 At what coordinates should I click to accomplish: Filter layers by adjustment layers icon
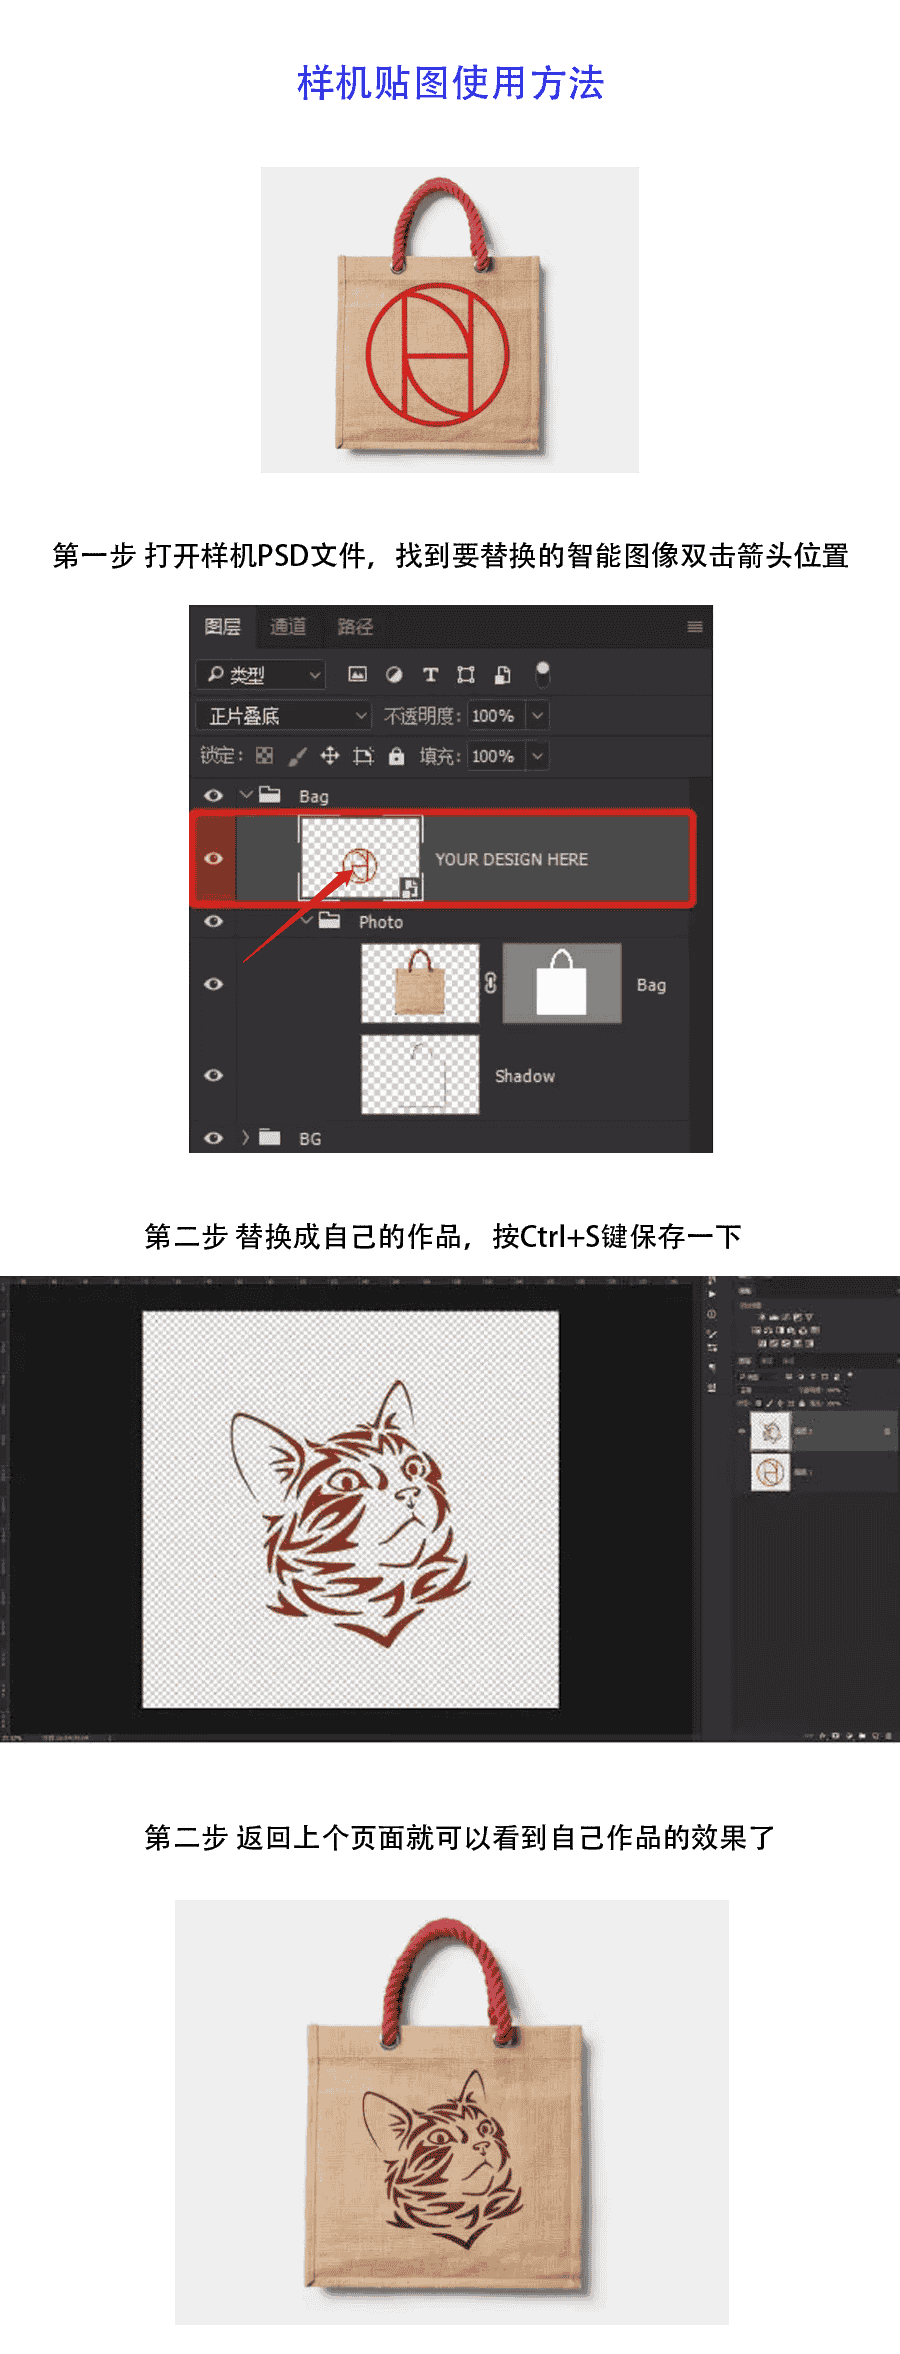click(x=394, y=675)
